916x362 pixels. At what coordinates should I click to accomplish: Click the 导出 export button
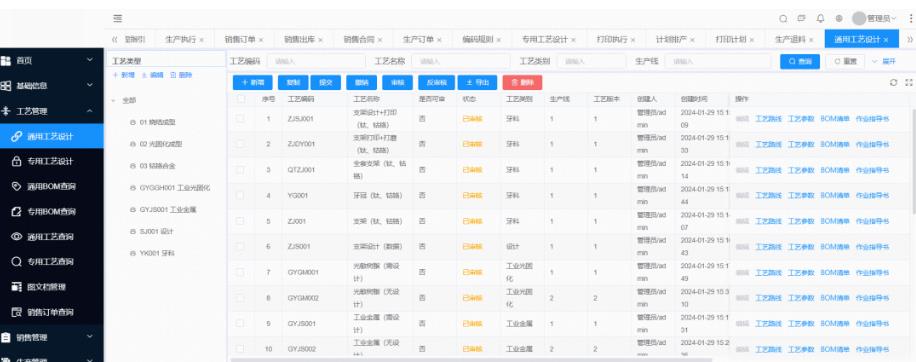477,83
